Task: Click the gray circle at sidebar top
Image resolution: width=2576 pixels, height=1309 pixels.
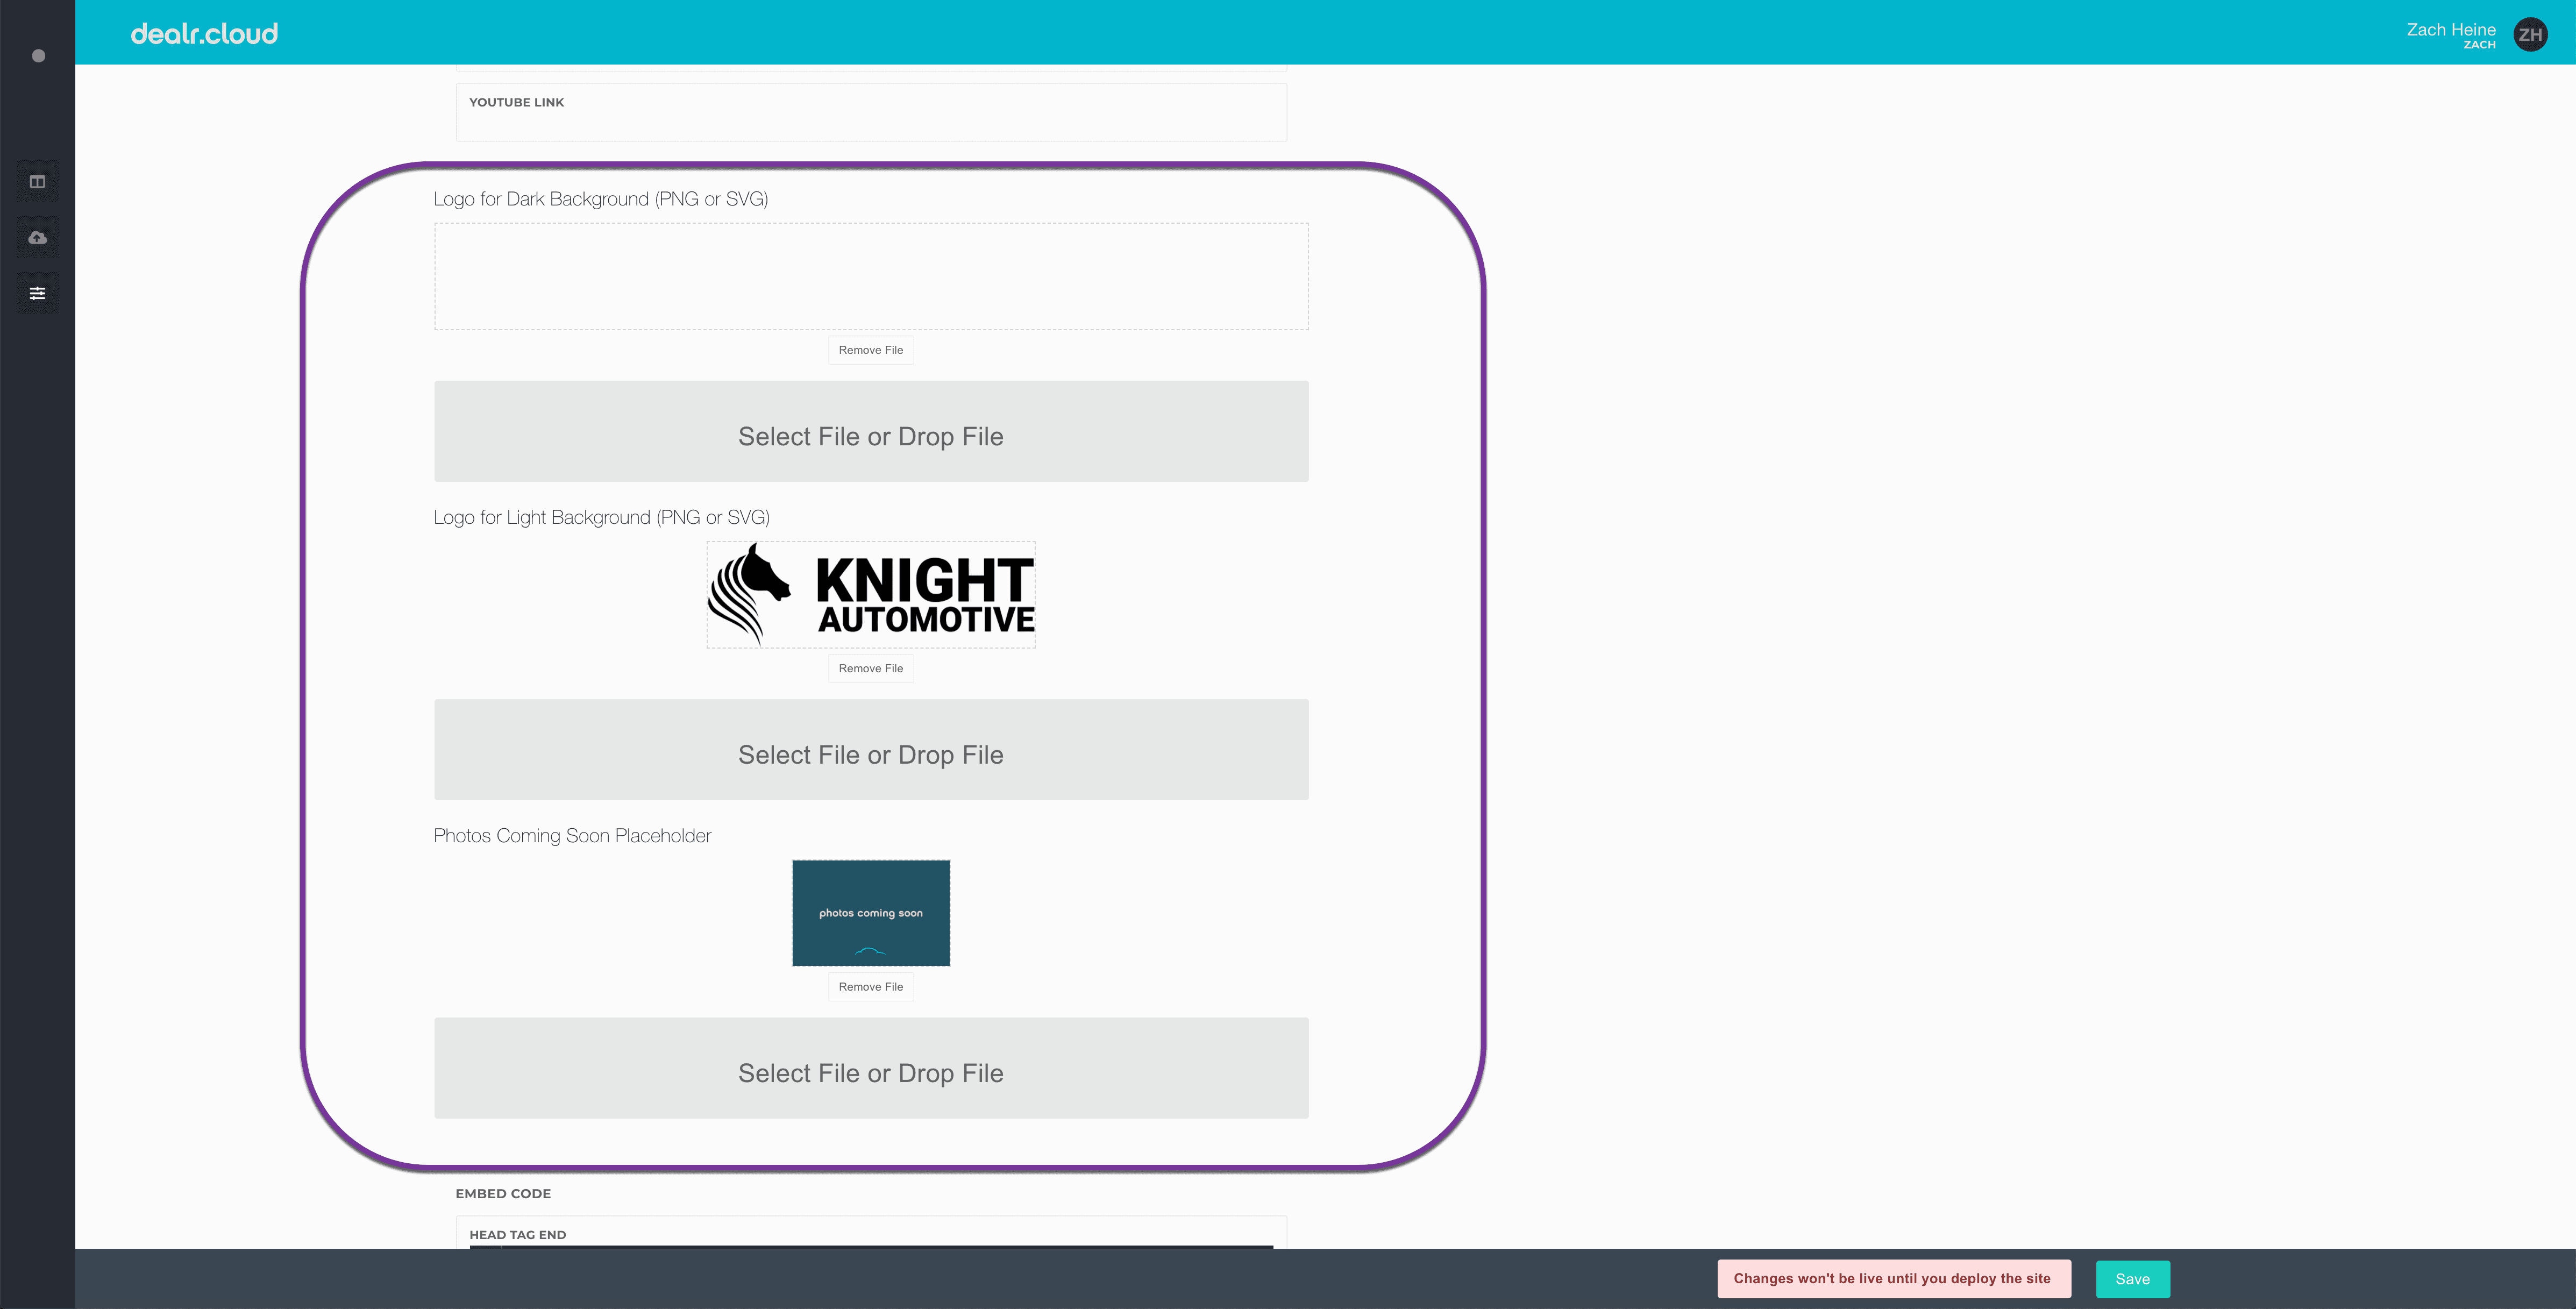Action: 38,56
